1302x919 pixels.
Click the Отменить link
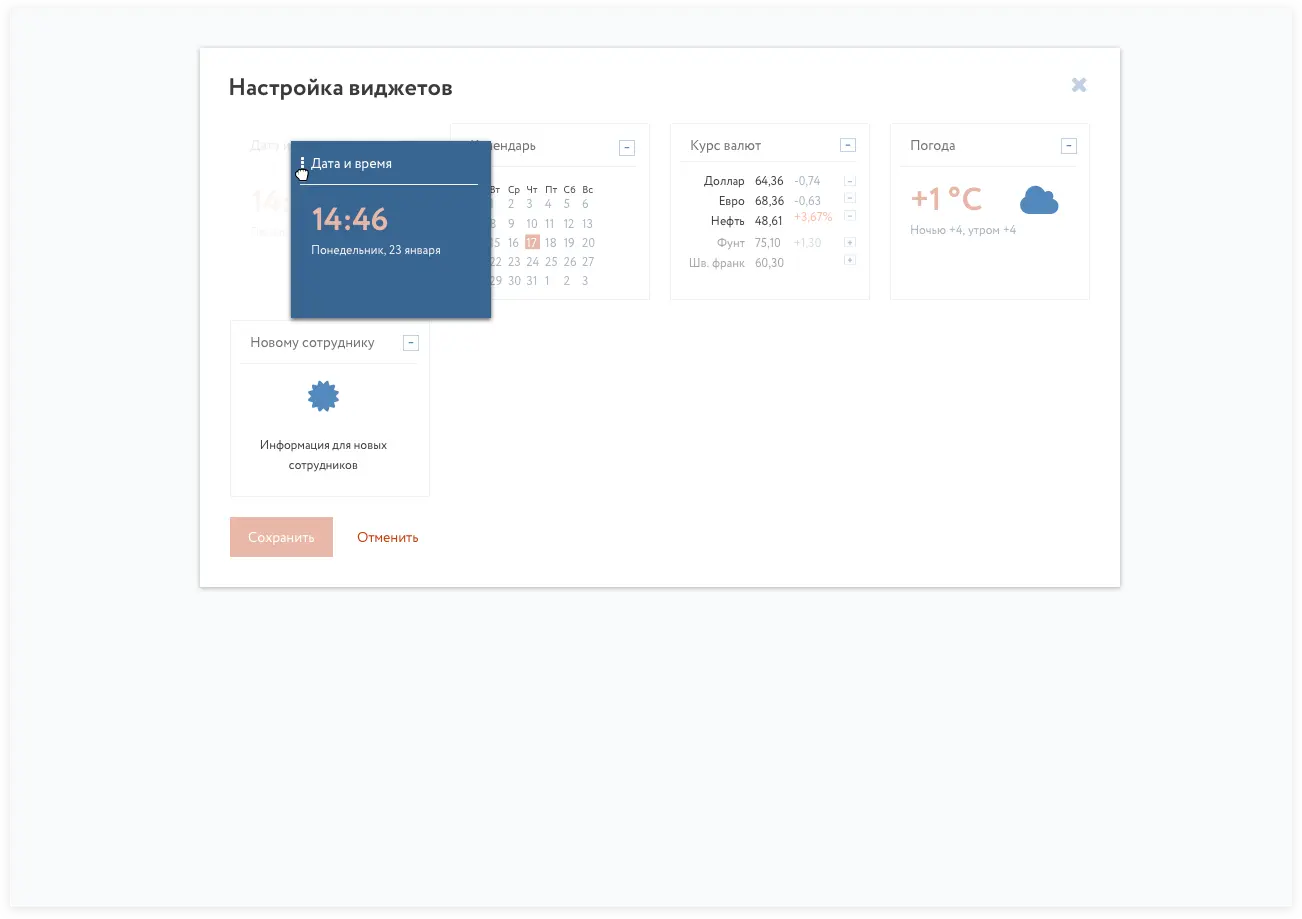tap(388, 537)
